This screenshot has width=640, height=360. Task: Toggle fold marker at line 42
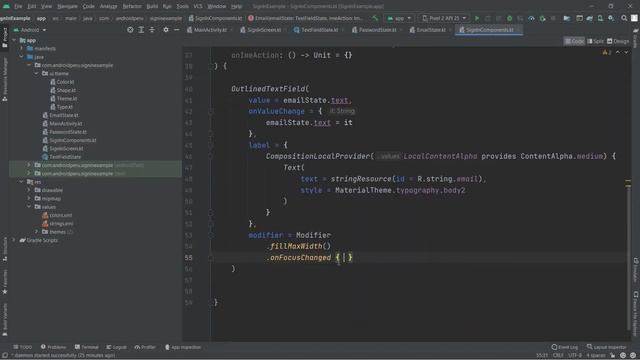pos(211,111)
